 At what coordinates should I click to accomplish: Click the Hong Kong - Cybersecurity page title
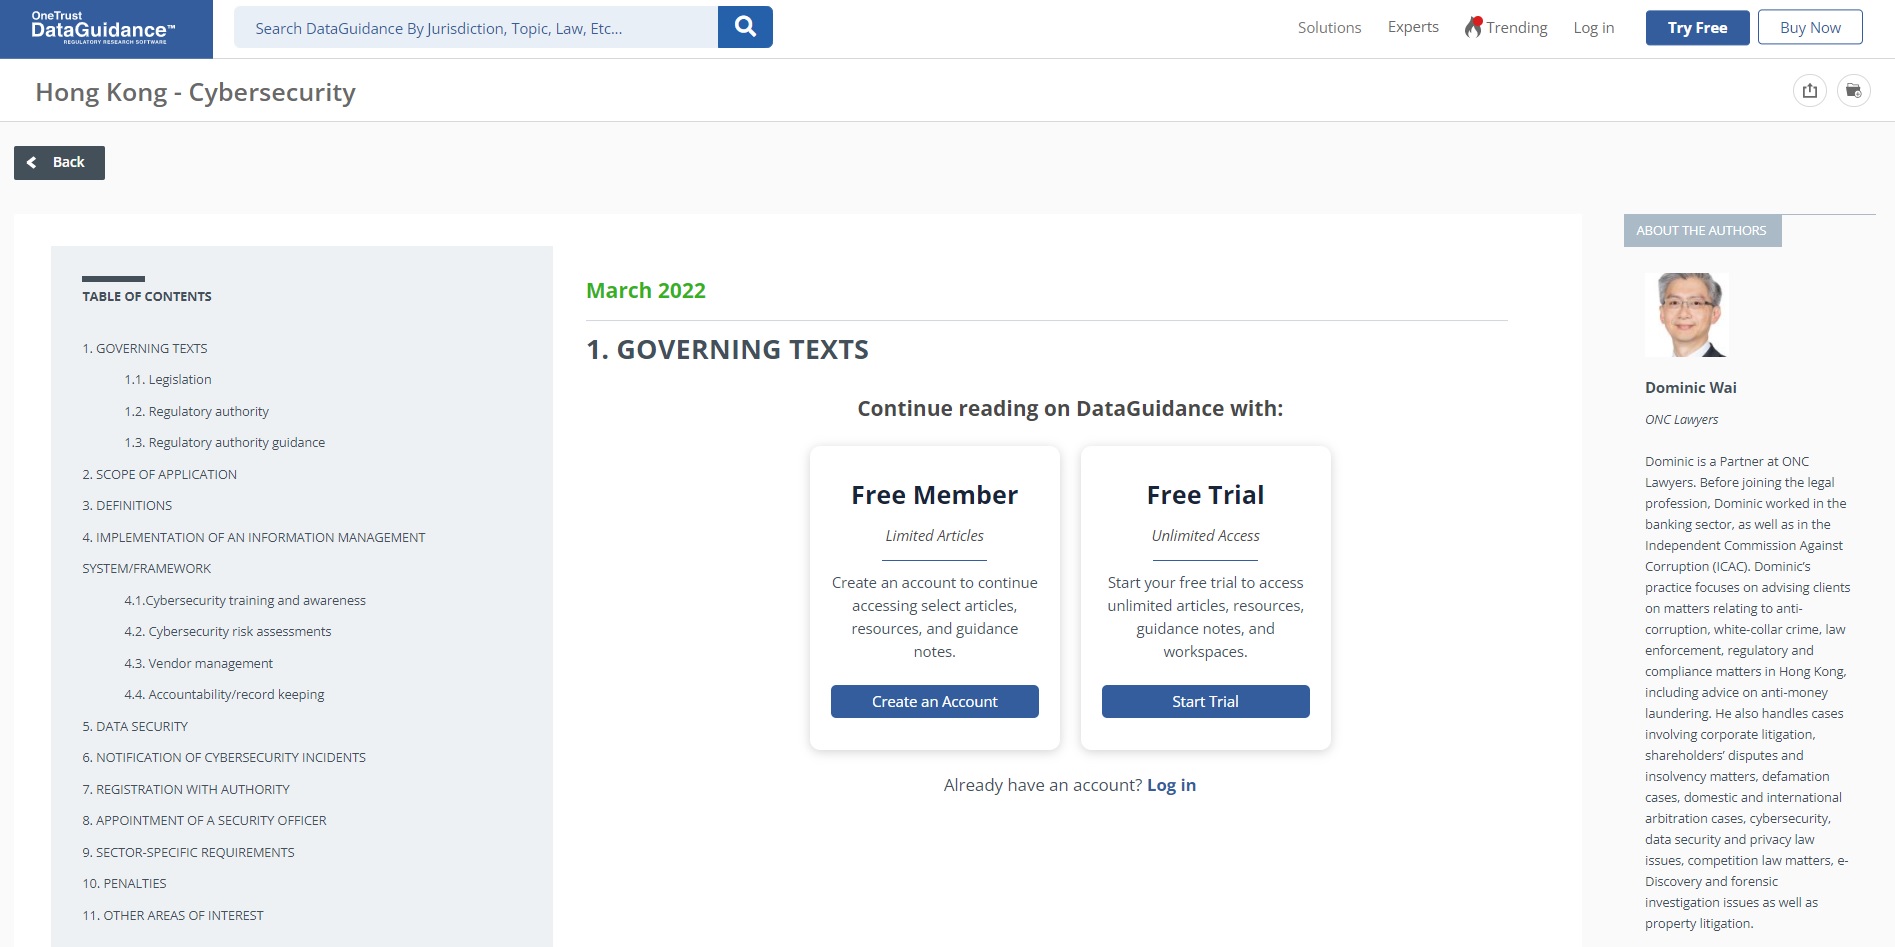(x=196, y=92)
